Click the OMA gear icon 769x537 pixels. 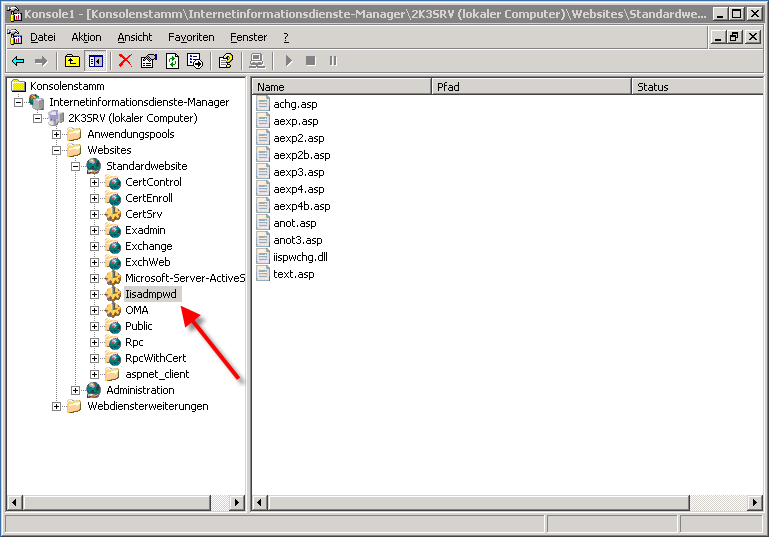pyautogui.click(x=113, y=310)
